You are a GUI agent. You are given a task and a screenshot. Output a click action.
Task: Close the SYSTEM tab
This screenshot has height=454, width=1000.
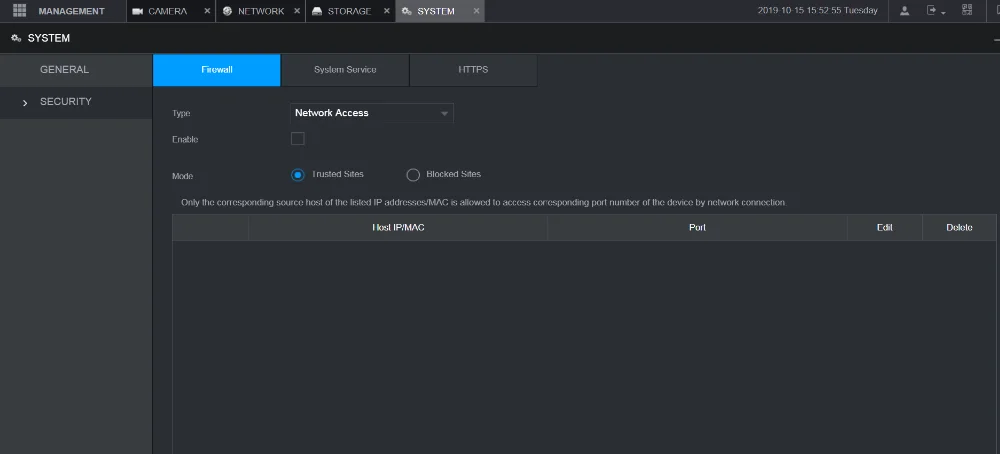476,11
